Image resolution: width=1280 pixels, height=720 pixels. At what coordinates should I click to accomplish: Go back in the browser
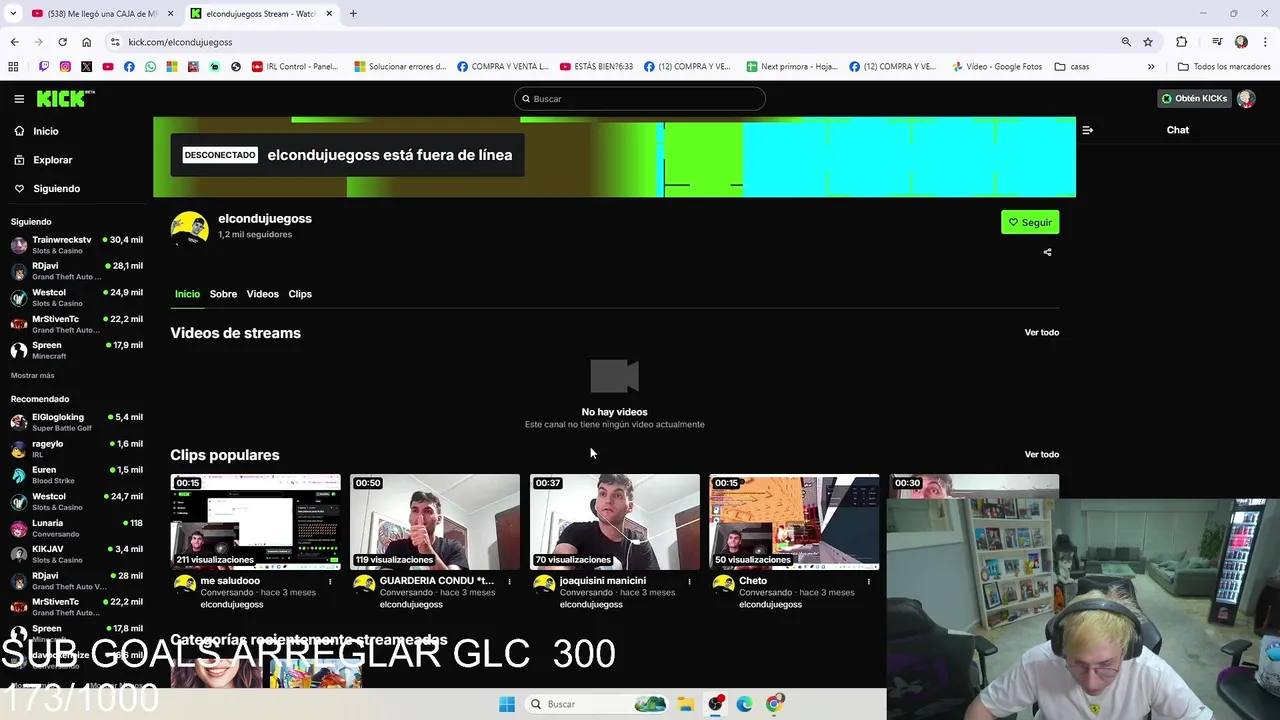coord(14,42)
